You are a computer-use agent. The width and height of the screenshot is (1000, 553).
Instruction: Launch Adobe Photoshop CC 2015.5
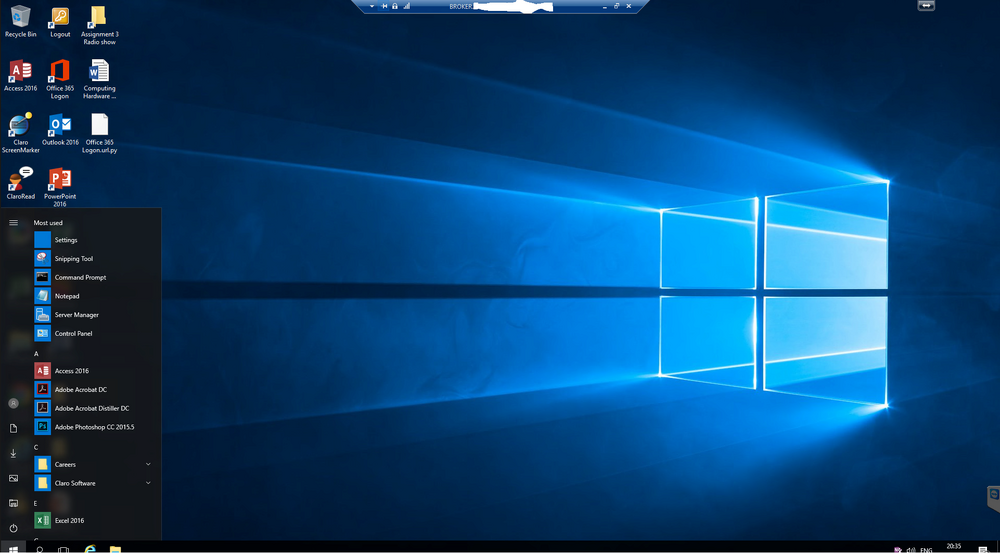coord(95,427)
